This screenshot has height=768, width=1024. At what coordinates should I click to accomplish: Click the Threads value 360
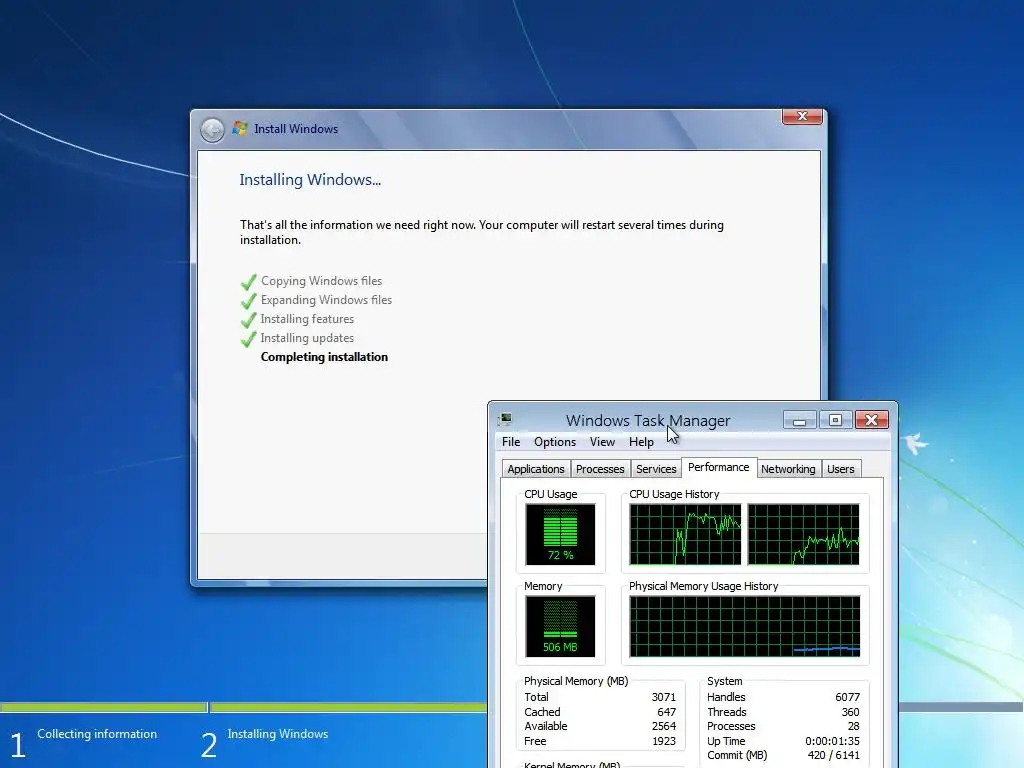[850, 712]
